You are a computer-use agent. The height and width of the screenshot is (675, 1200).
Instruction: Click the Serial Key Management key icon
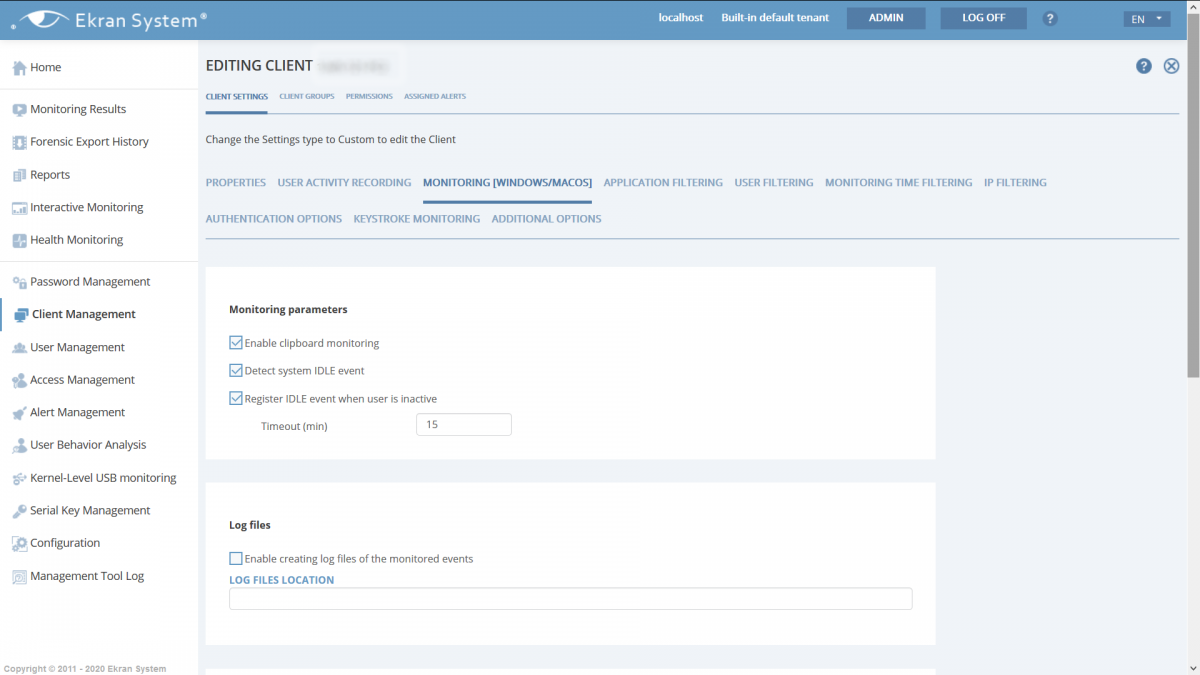19,511
